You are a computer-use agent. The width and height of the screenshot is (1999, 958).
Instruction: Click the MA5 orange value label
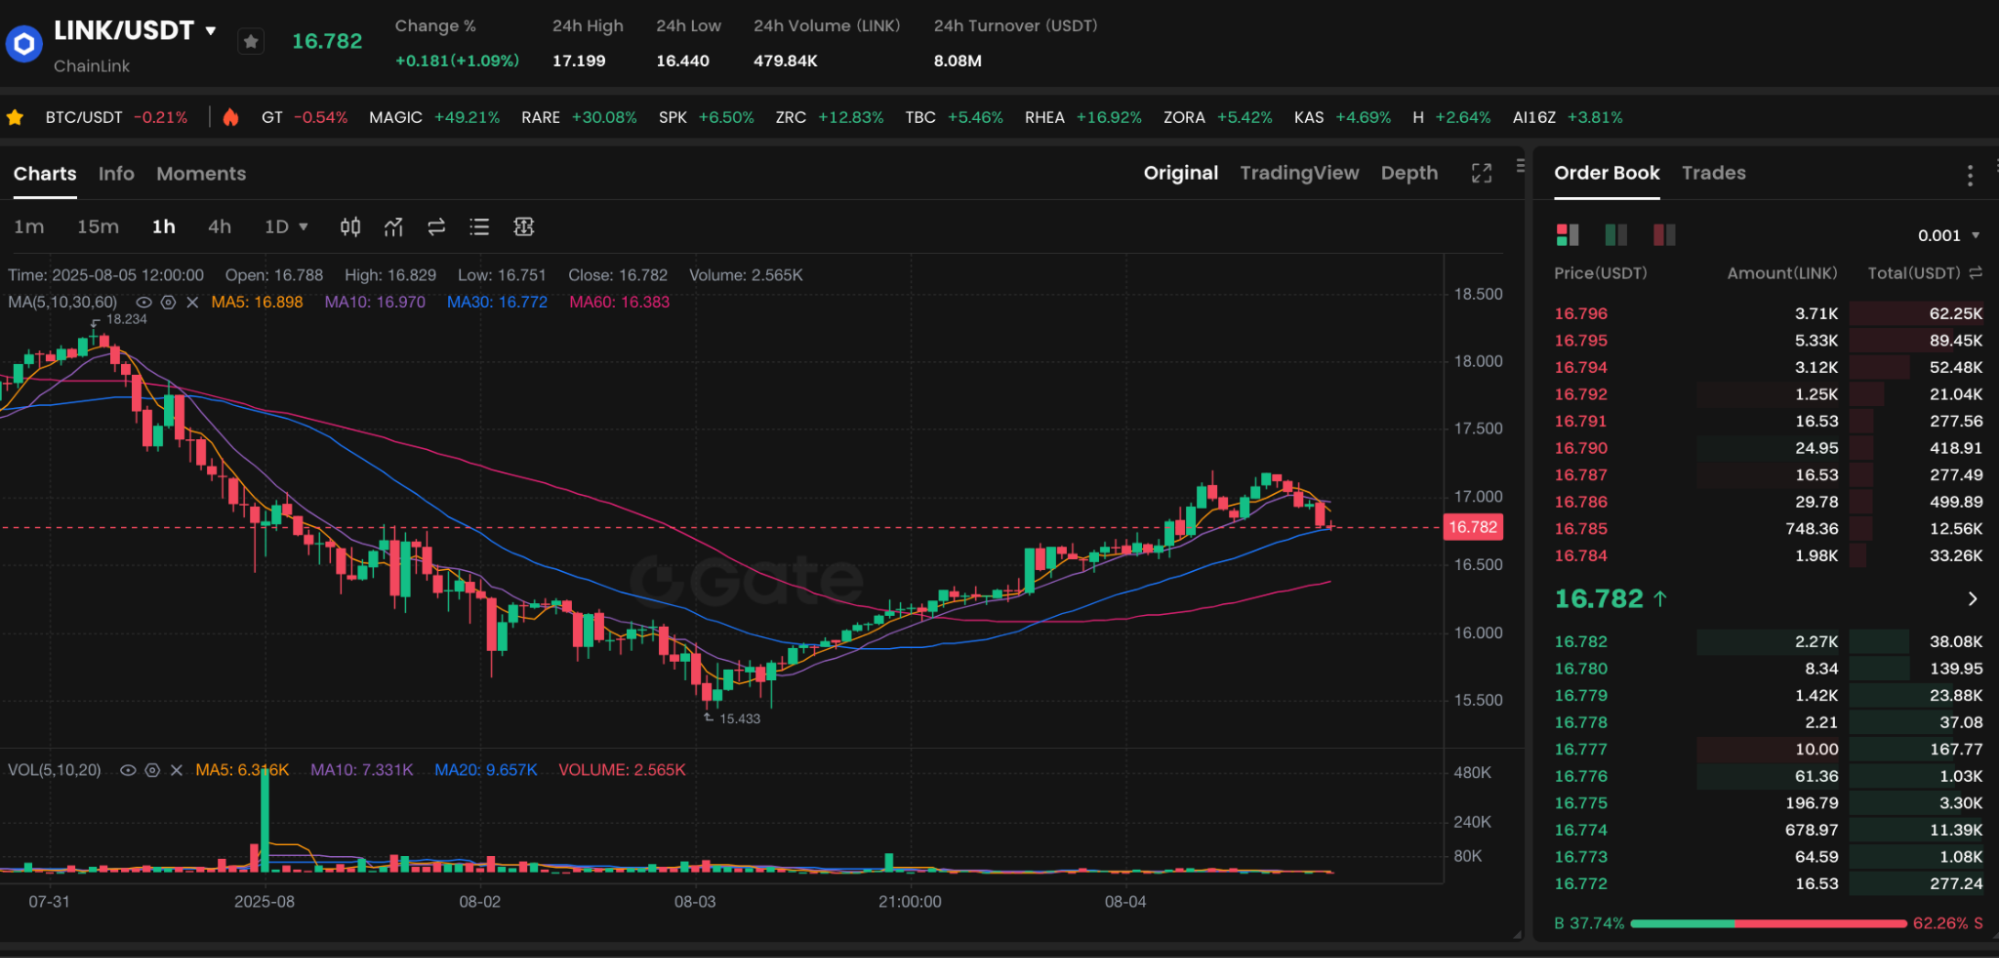point(257,302)
